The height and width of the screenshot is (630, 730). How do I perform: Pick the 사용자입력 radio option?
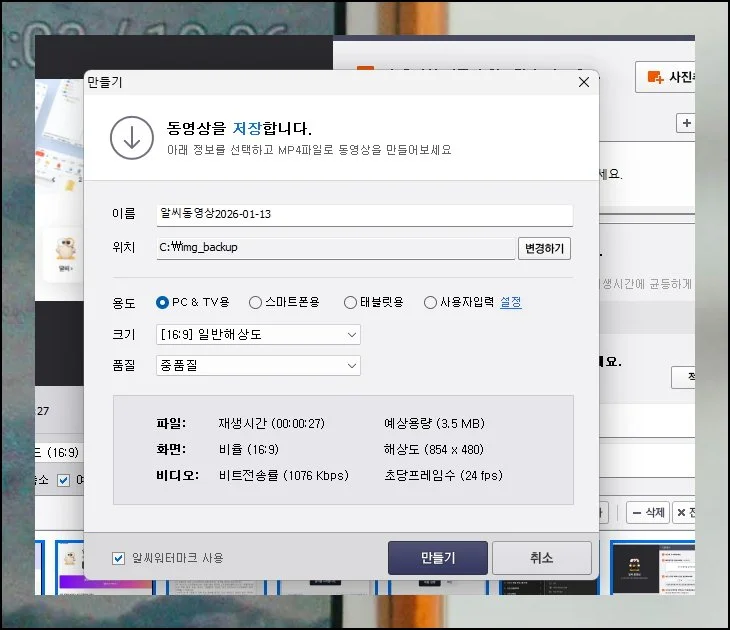[x=430, y=302]
